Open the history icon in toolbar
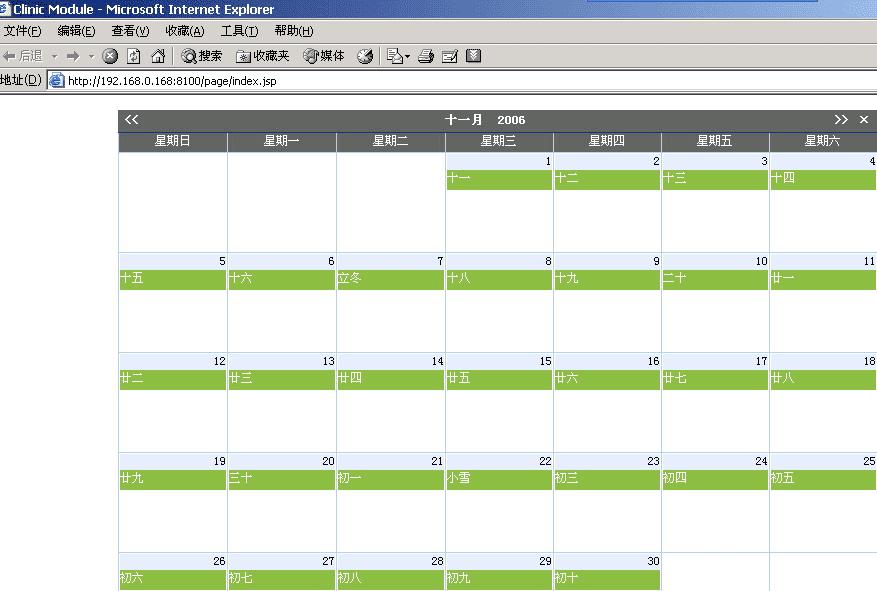Screen dimensions: 877x591 pos(365,56)
